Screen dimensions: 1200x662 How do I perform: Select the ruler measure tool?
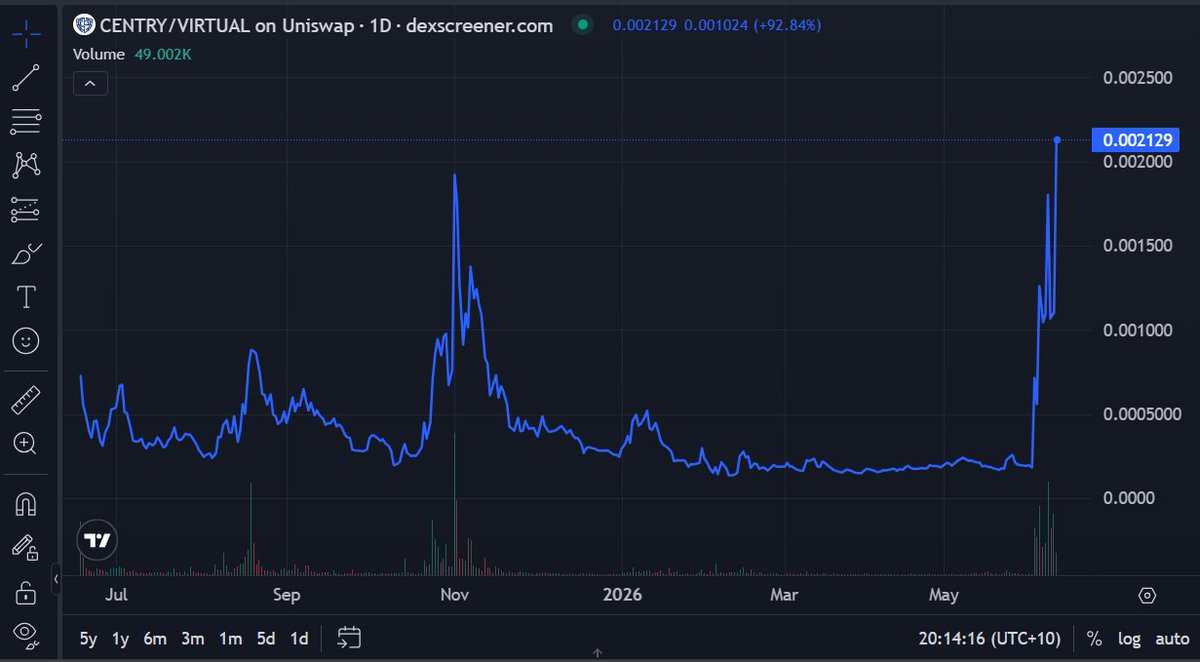pos(26,400)
